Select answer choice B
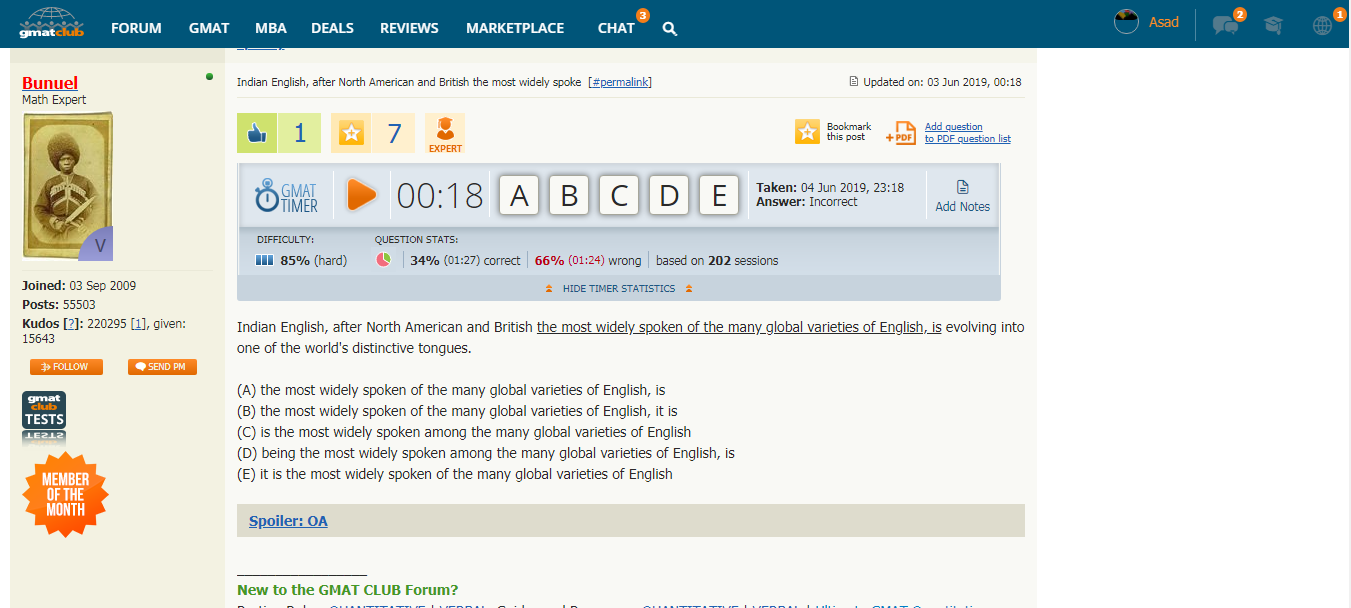This screenshot has height=608, width=1351. click(x=569, y=195)
